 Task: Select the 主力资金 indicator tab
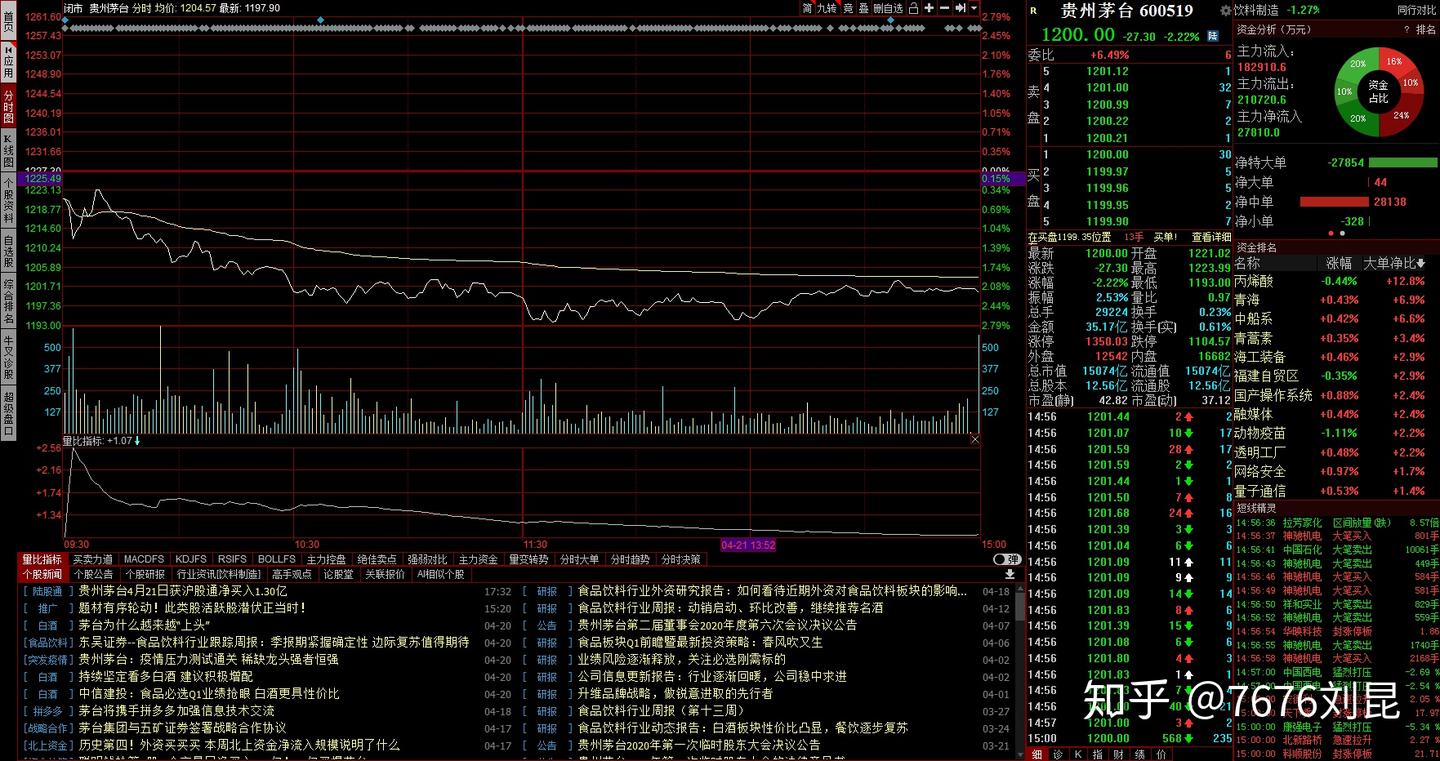coord(478,559)
